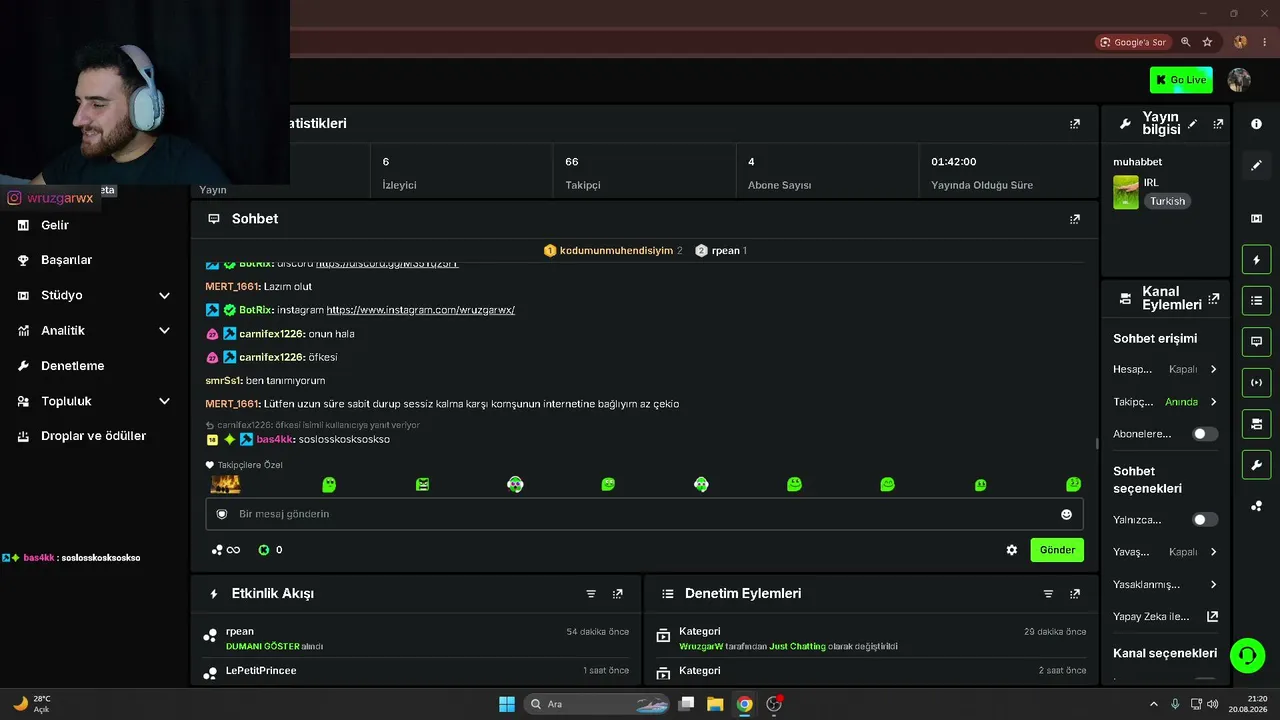
Task: Pop out the Etkinlik Akışı panel
Action: (618, 594)
